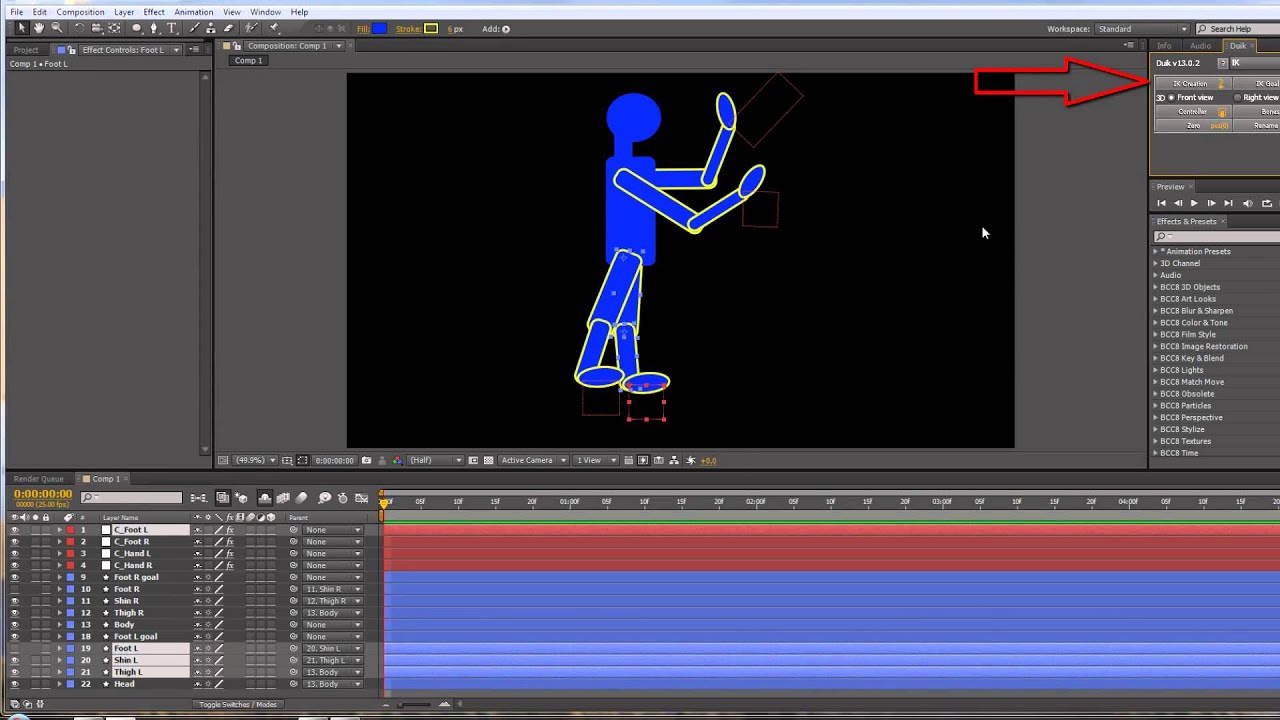Image resolution: width=1280 pixels, height=720 pixels.
Task: Open the yellow Stroke color swatch
Action: (431, 29)
